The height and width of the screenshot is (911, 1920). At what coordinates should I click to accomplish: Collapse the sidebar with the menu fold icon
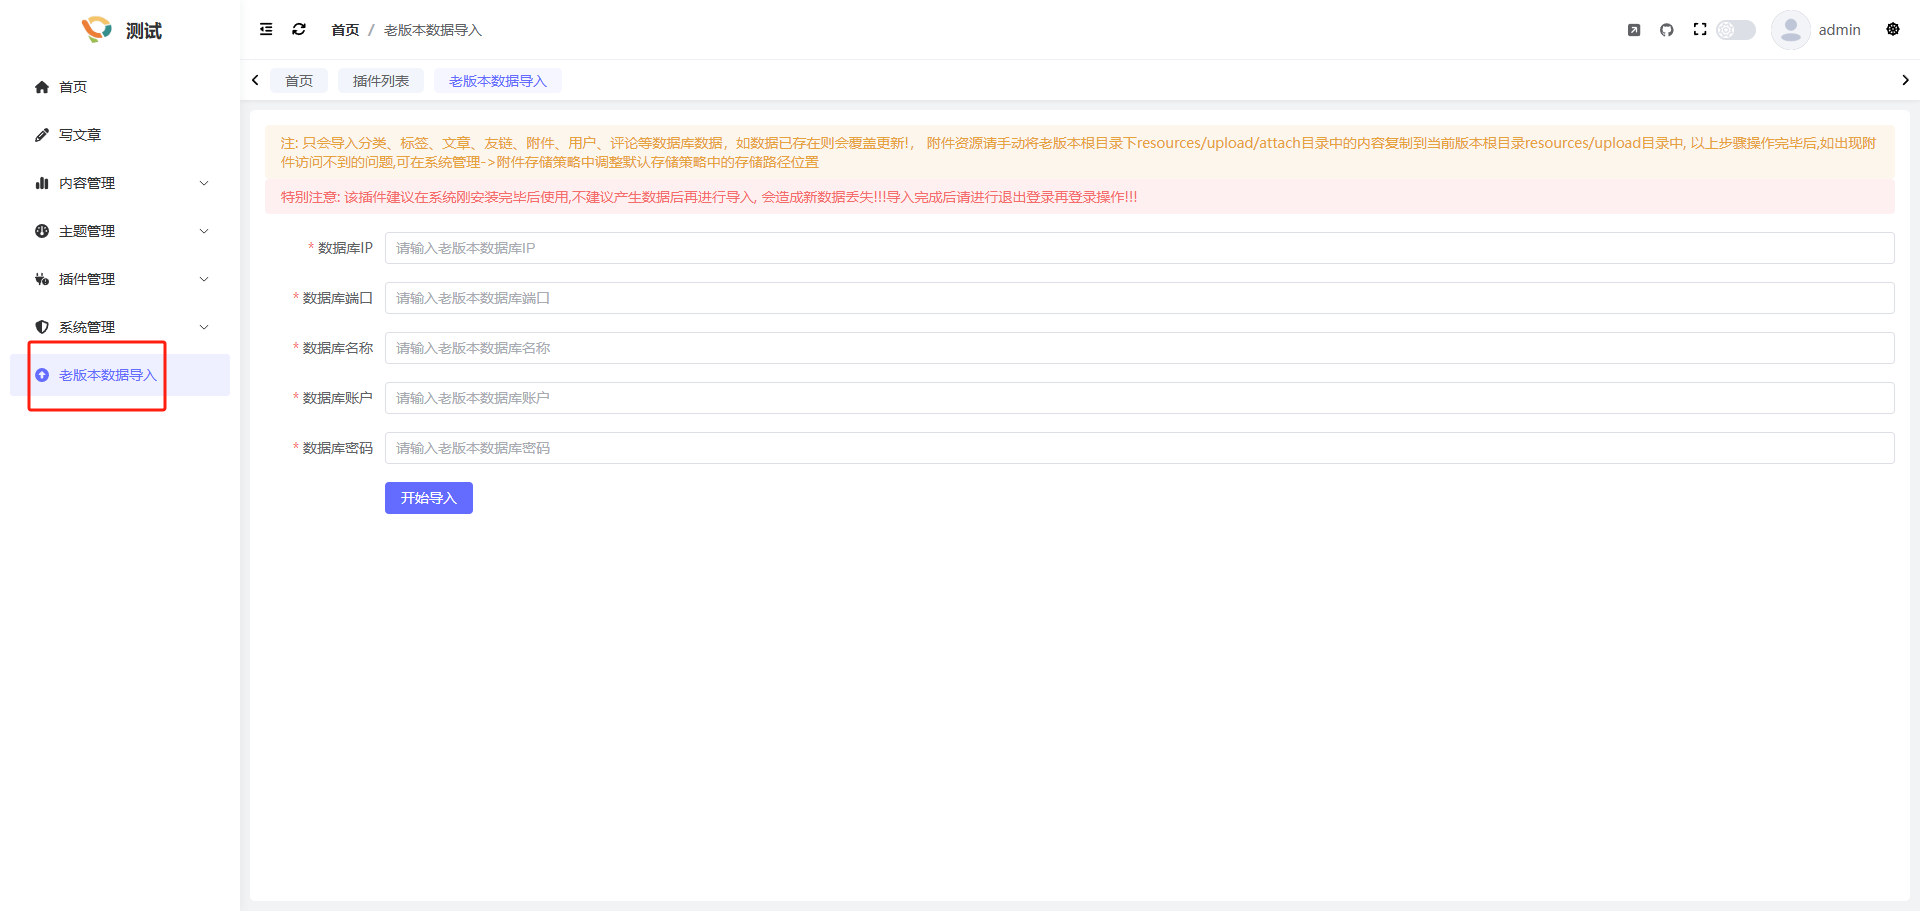pos(266,30)
